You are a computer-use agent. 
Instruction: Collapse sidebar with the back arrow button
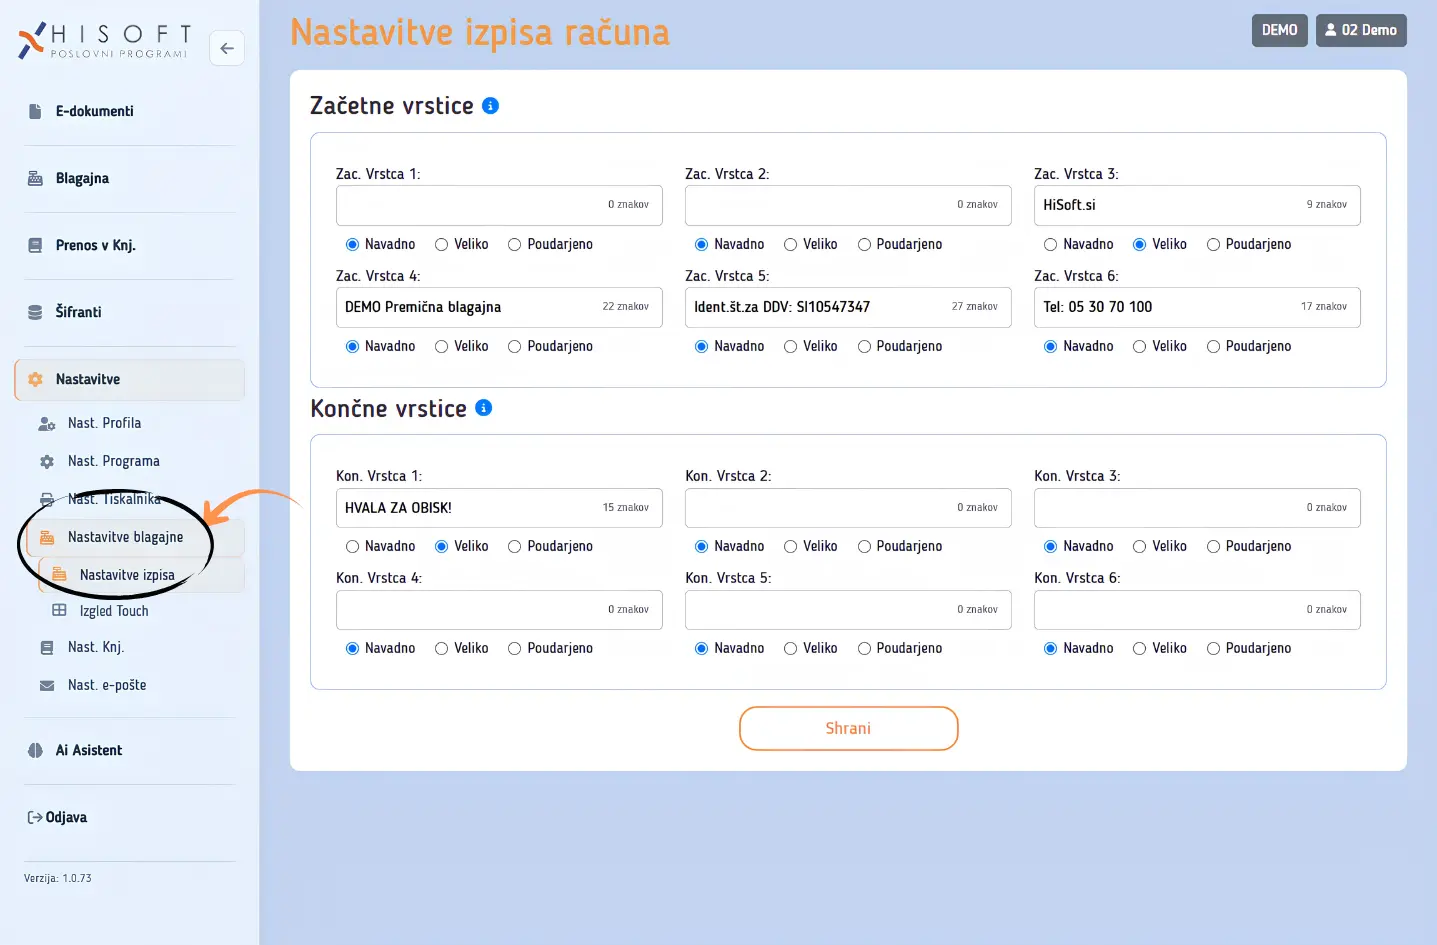(227, 48)
